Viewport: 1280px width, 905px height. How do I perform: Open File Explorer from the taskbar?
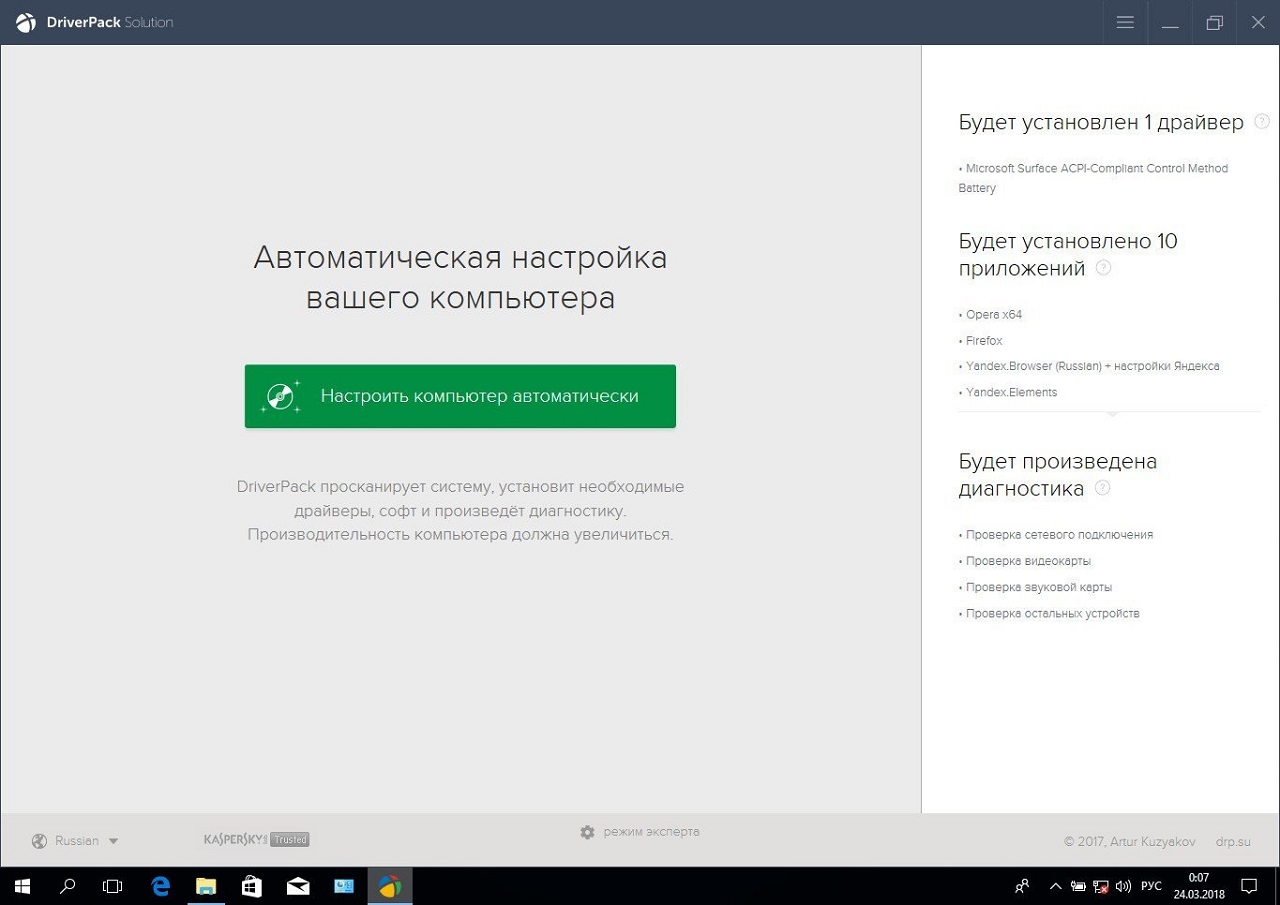pyautogui.click(x=206, y=886)
